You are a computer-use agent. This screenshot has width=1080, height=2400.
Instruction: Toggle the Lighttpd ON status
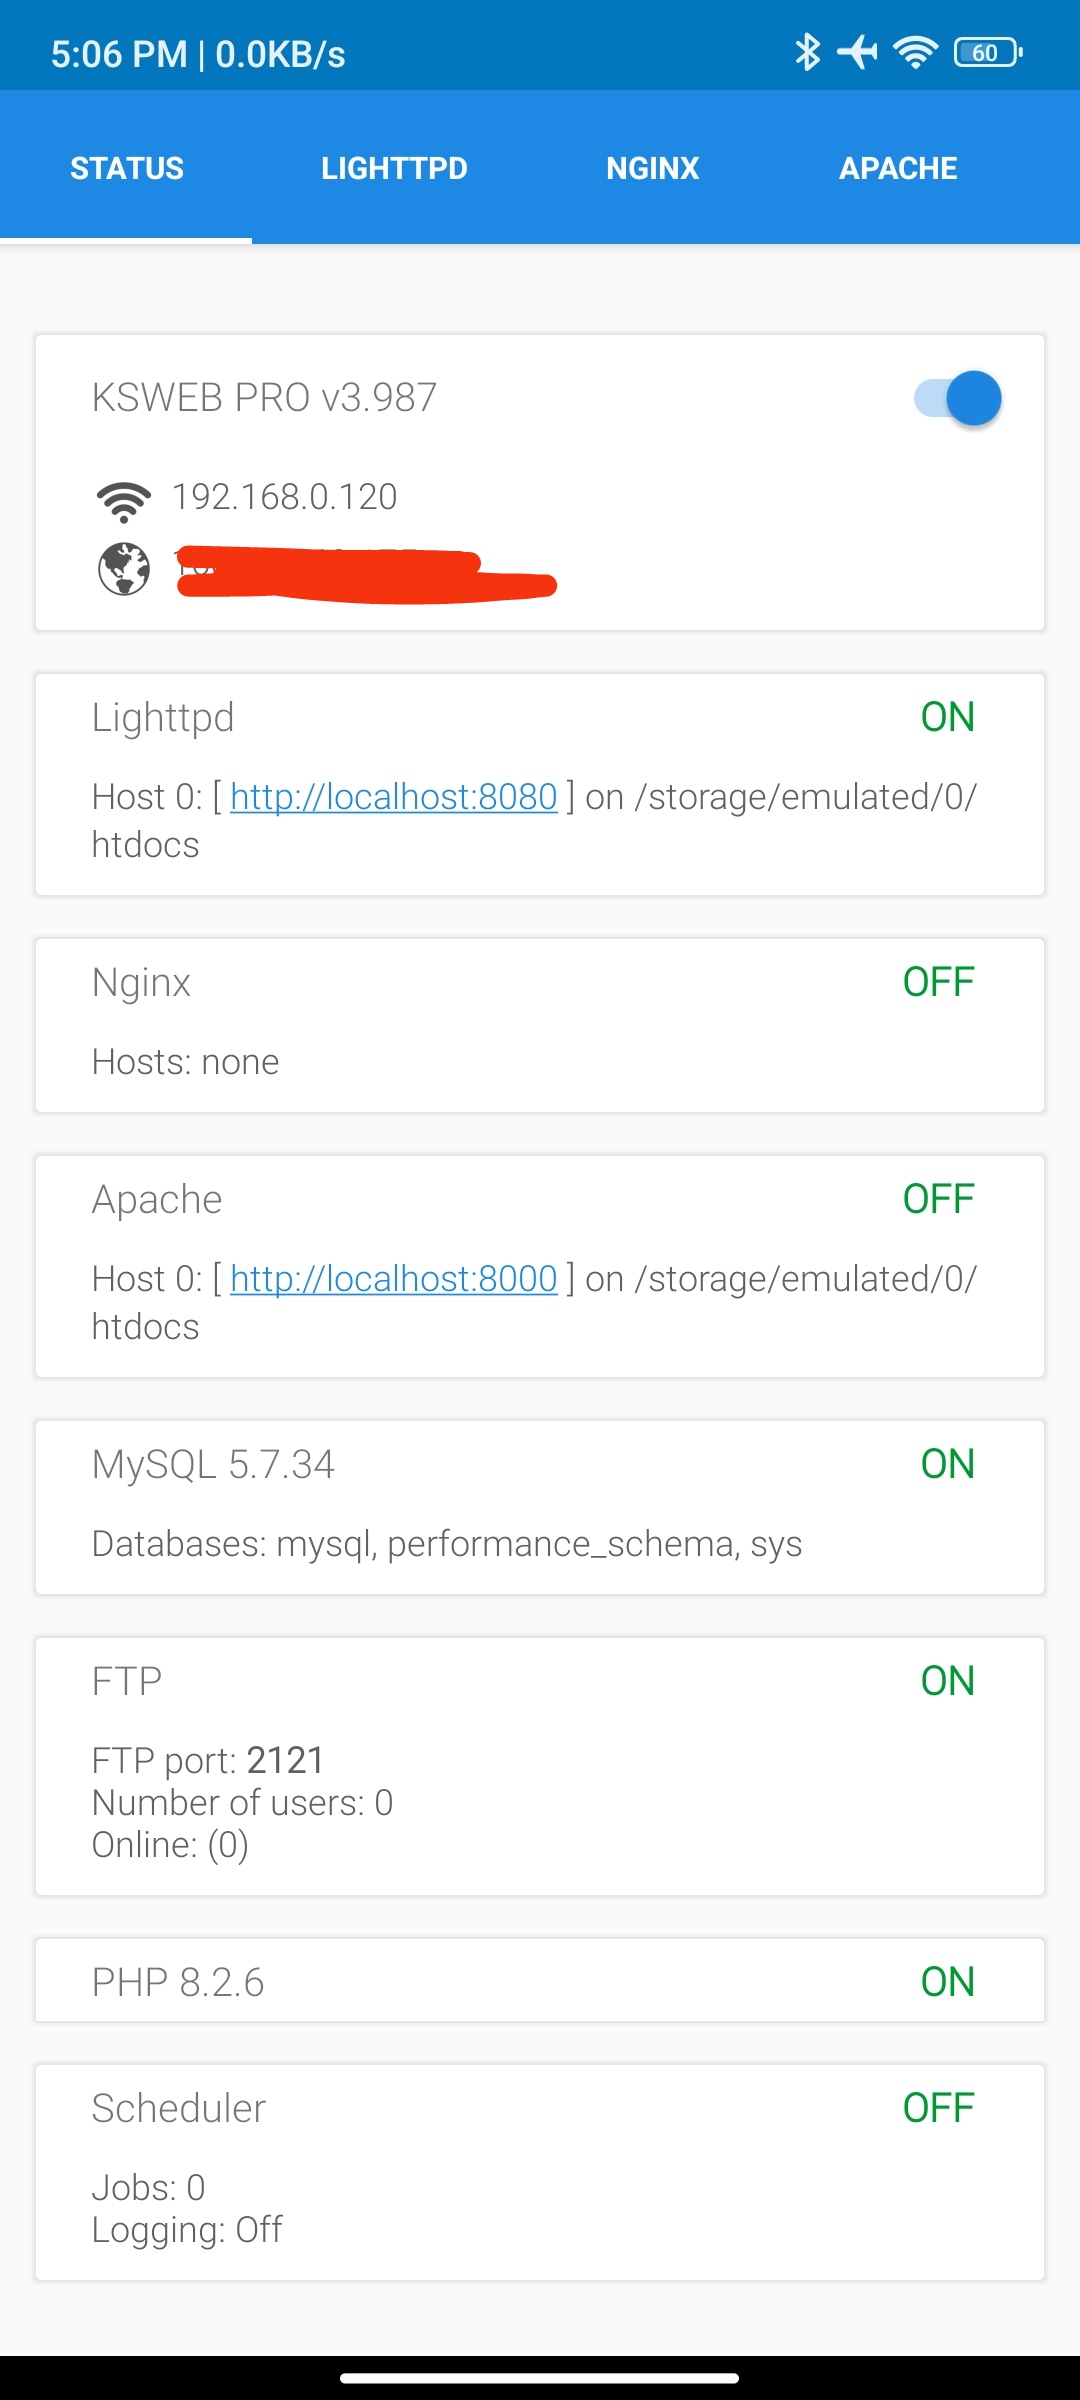tap(947, 717)
